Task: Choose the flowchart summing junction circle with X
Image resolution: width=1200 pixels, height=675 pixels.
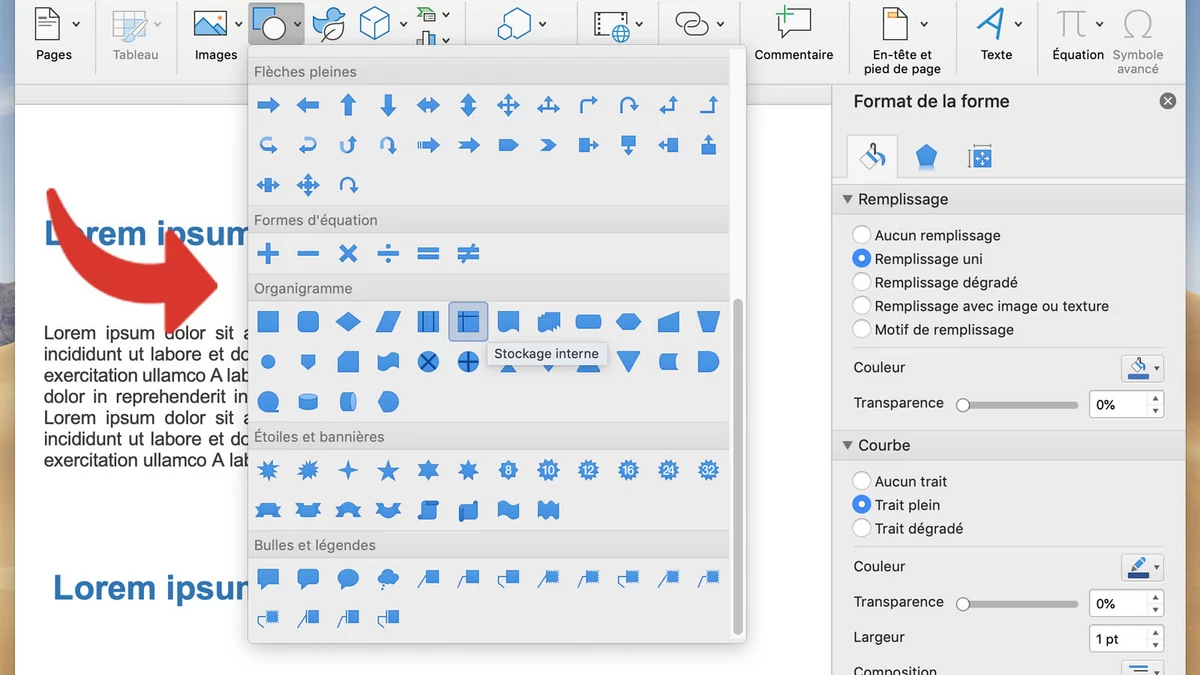Action: click(428, 362)
